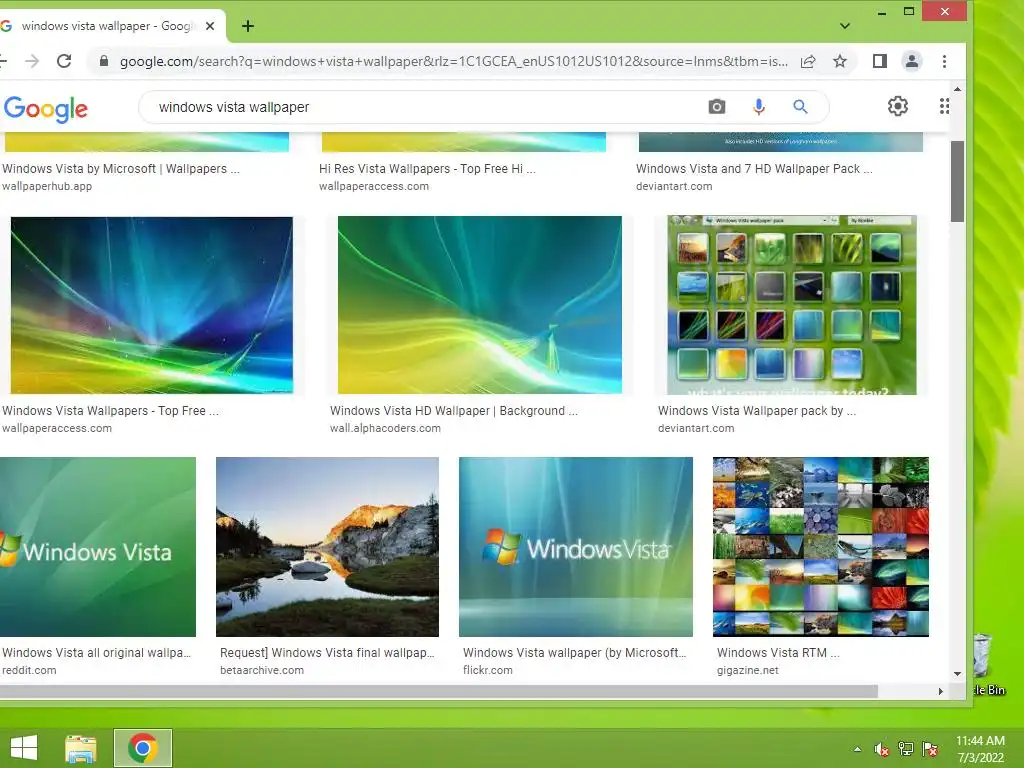Click the vertical scrollbar down arrow

[x=957, y=674]
